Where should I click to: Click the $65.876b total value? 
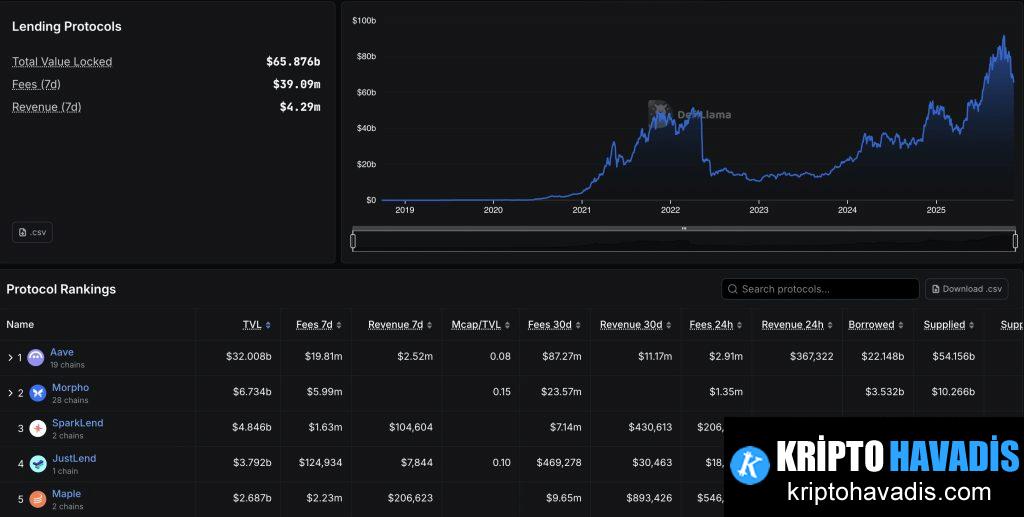293,62
